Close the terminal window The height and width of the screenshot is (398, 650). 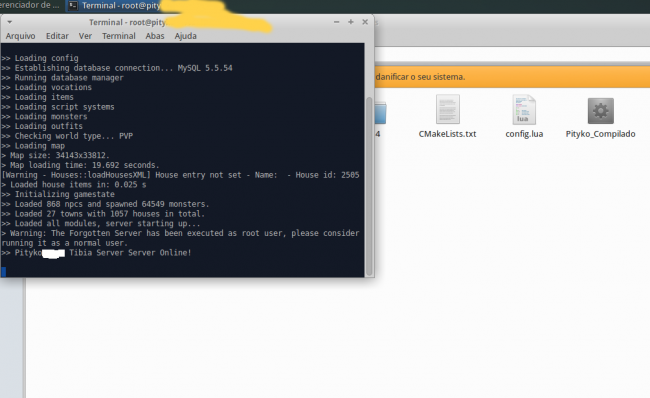(365, 22)
